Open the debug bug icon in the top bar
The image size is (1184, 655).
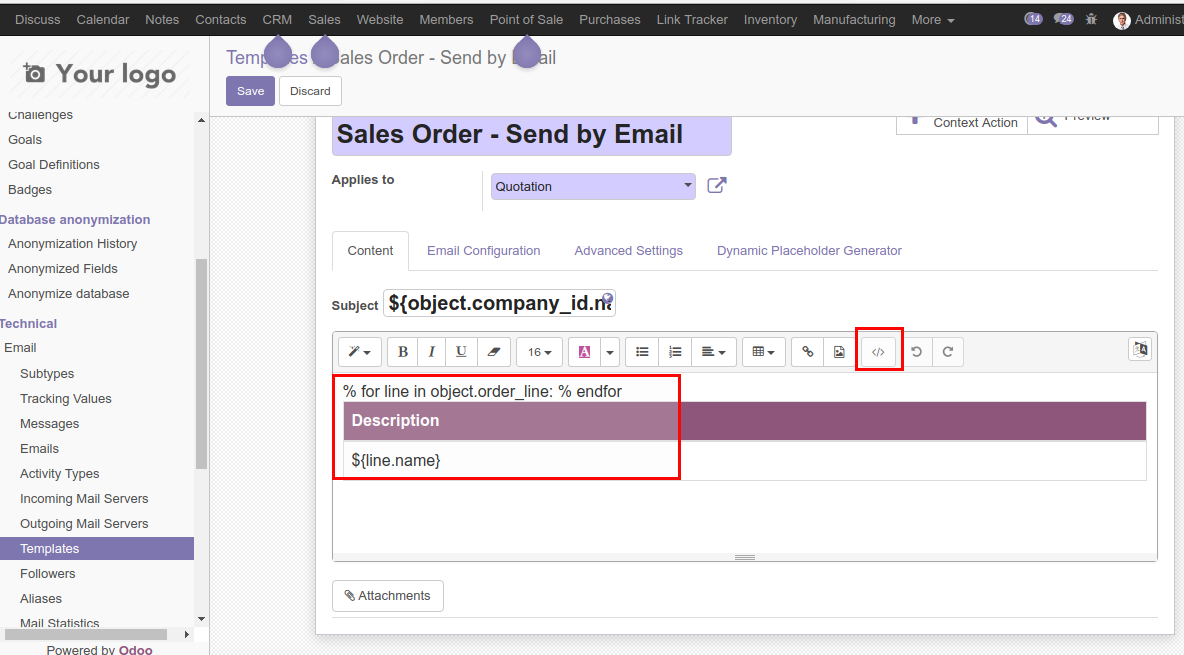pyautogui.click(x=1090, y=18)
